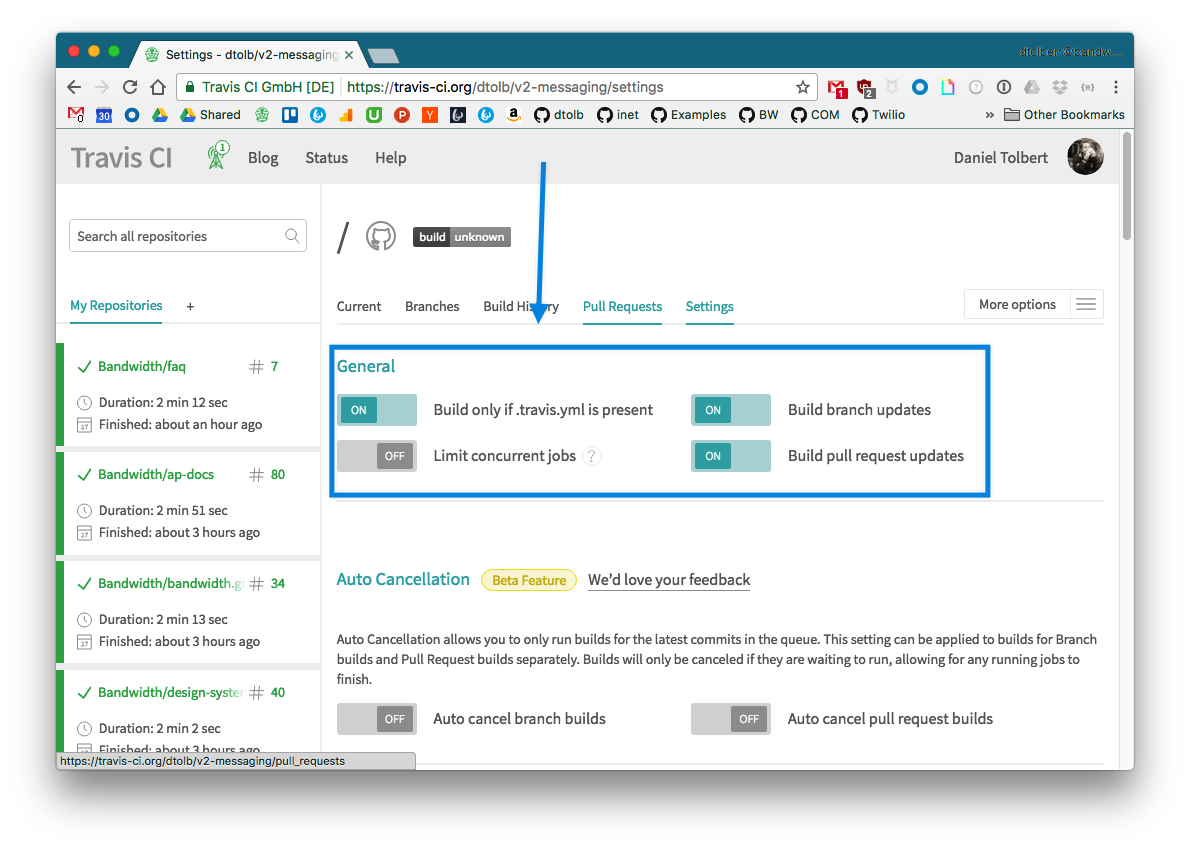Open the Examples GitHub bookmark
Image resolution: width=1190 pixels, height=850 pixels.
tap(689, 115)
